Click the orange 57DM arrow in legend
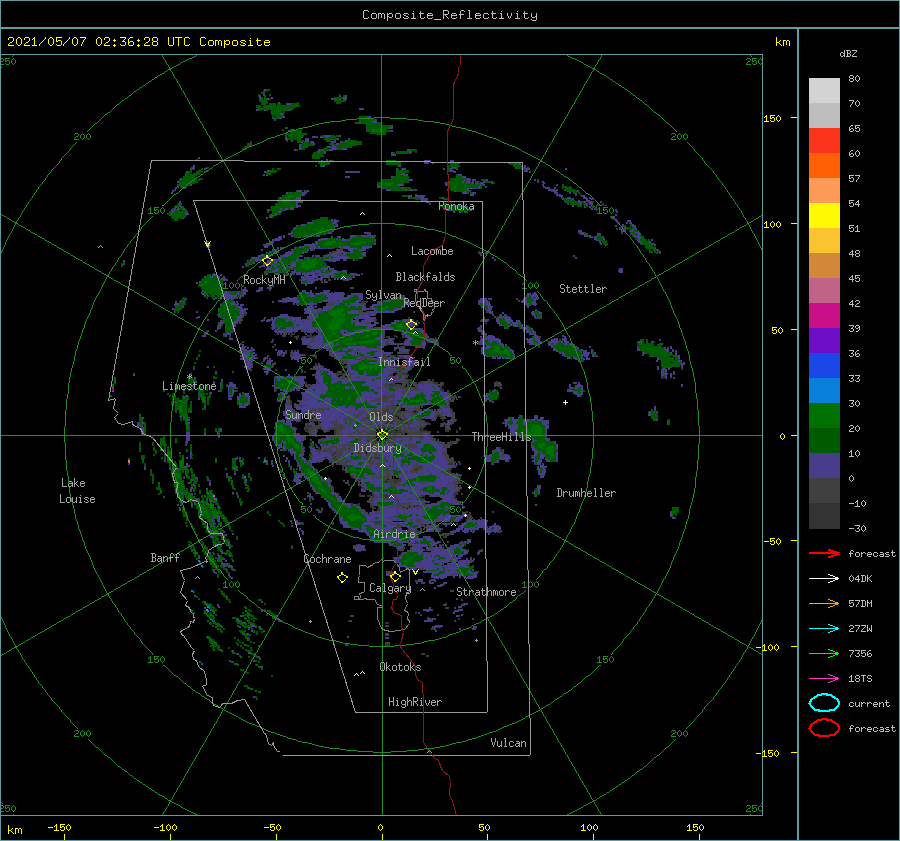 click(x=824, y=603)
